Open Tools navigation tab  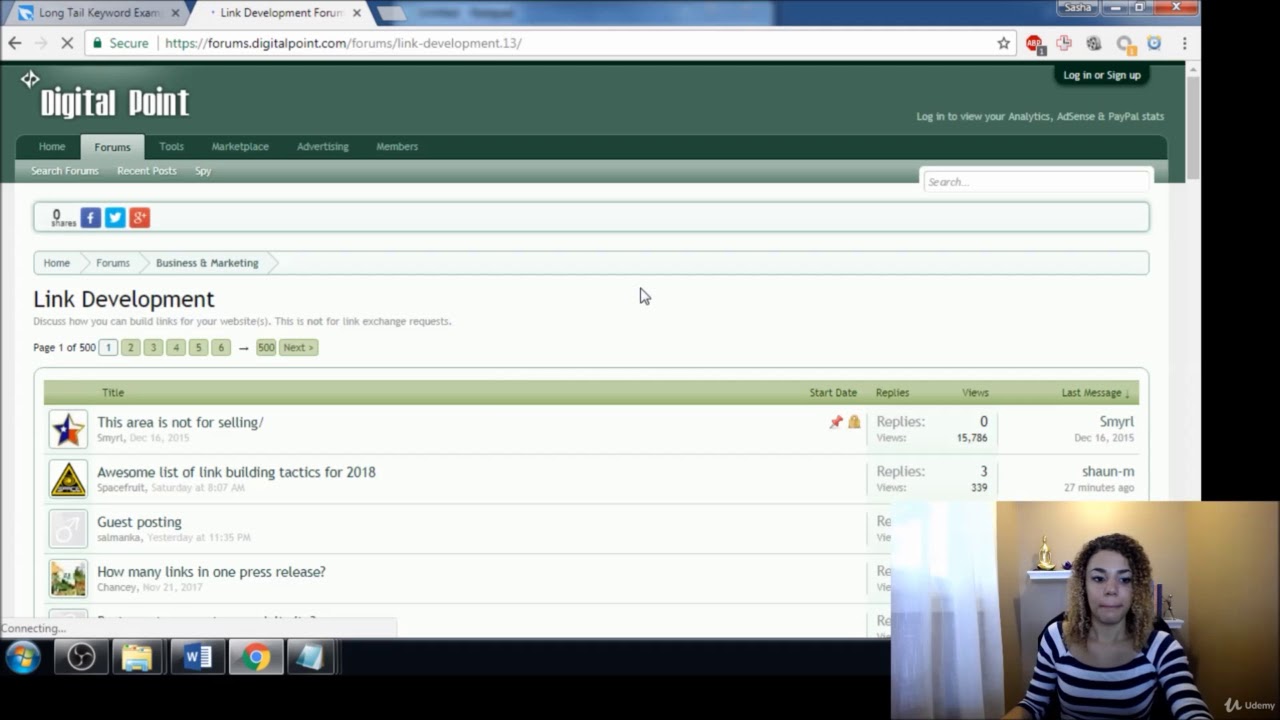(171, 146)
